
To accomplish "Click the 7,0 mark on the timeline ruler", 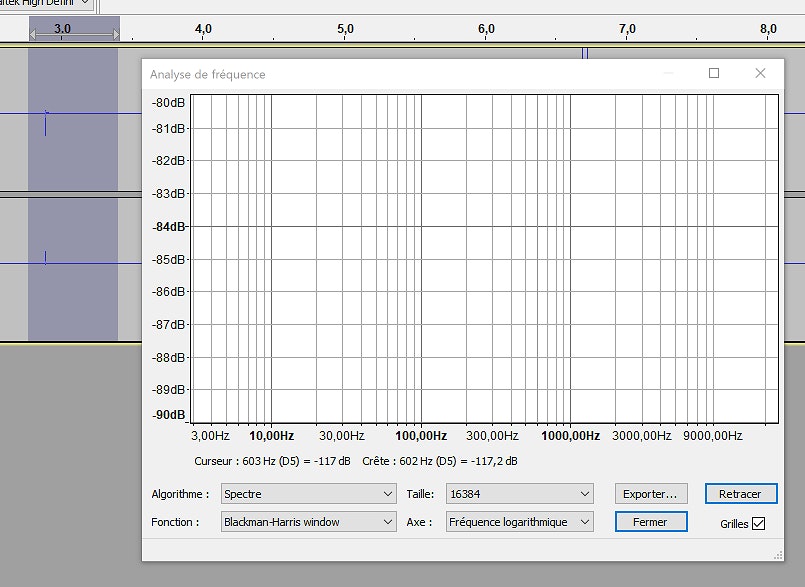I will pos(628,30).
